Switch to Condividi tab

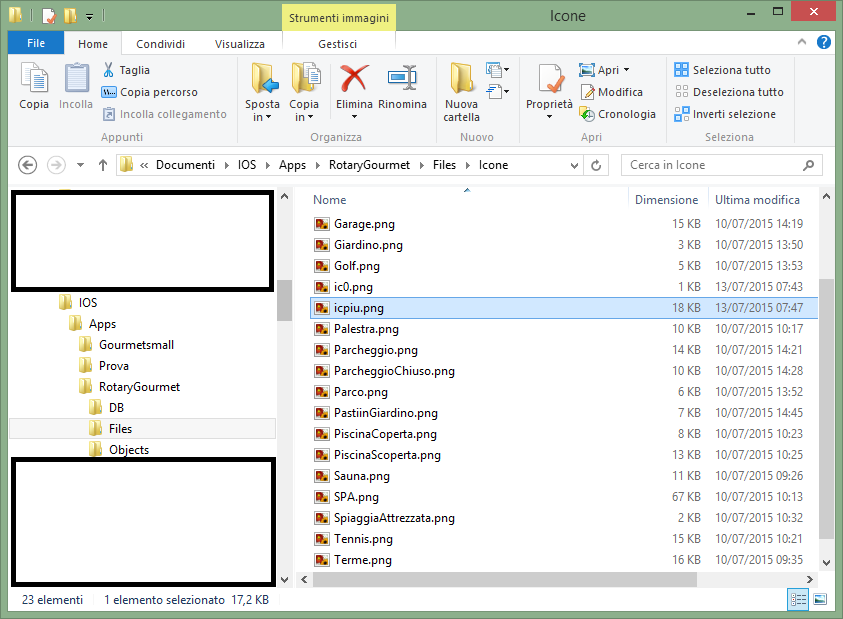160,44
